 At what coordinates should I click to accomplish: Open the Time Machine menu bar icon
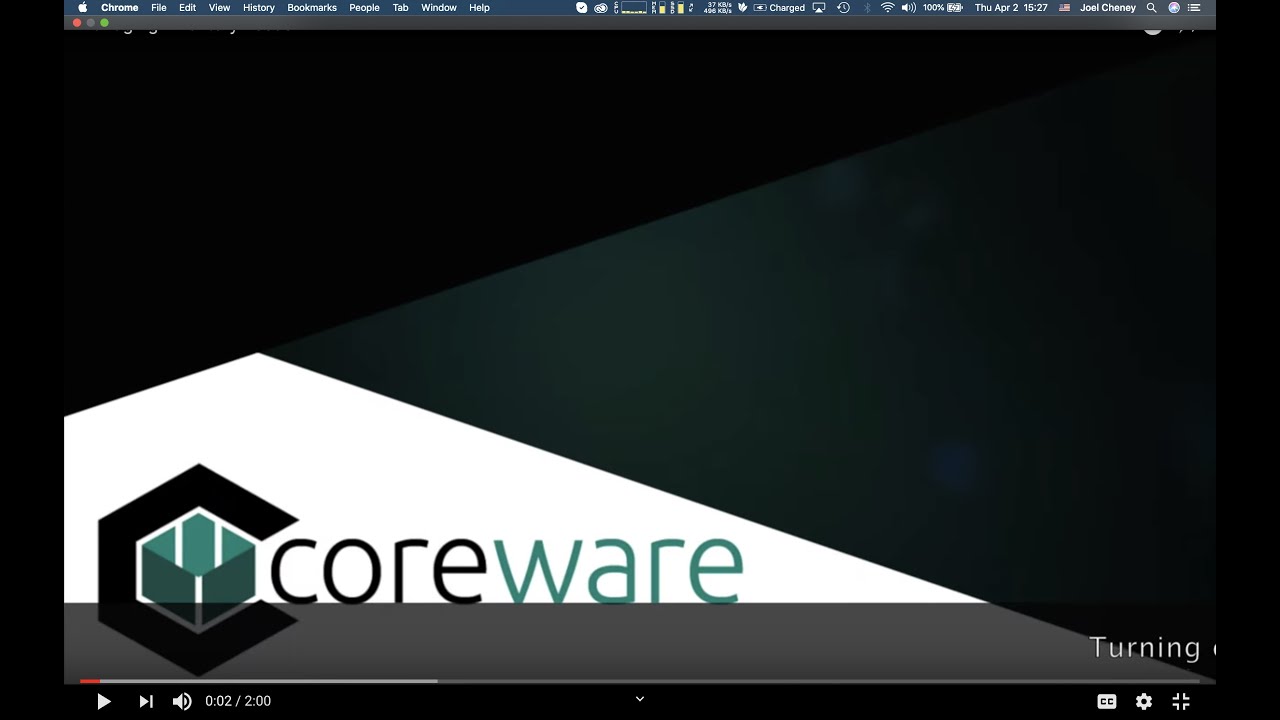(843, 8)
